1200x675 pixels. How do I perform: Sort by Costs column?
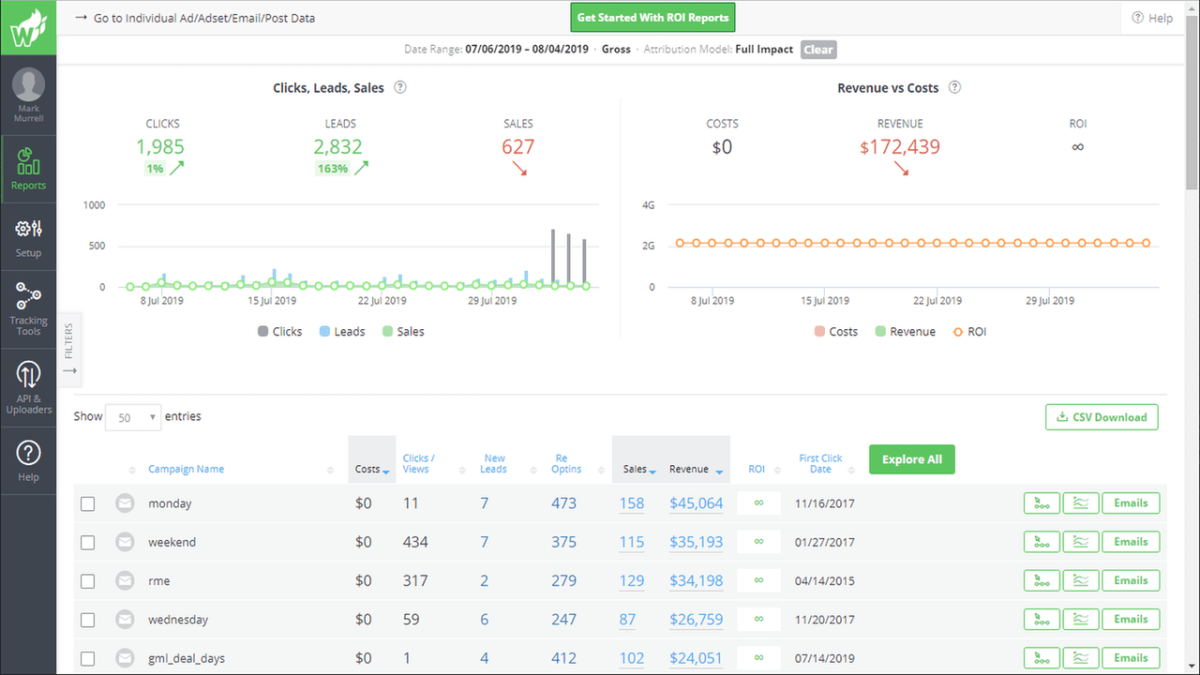[x=372, y=469]
